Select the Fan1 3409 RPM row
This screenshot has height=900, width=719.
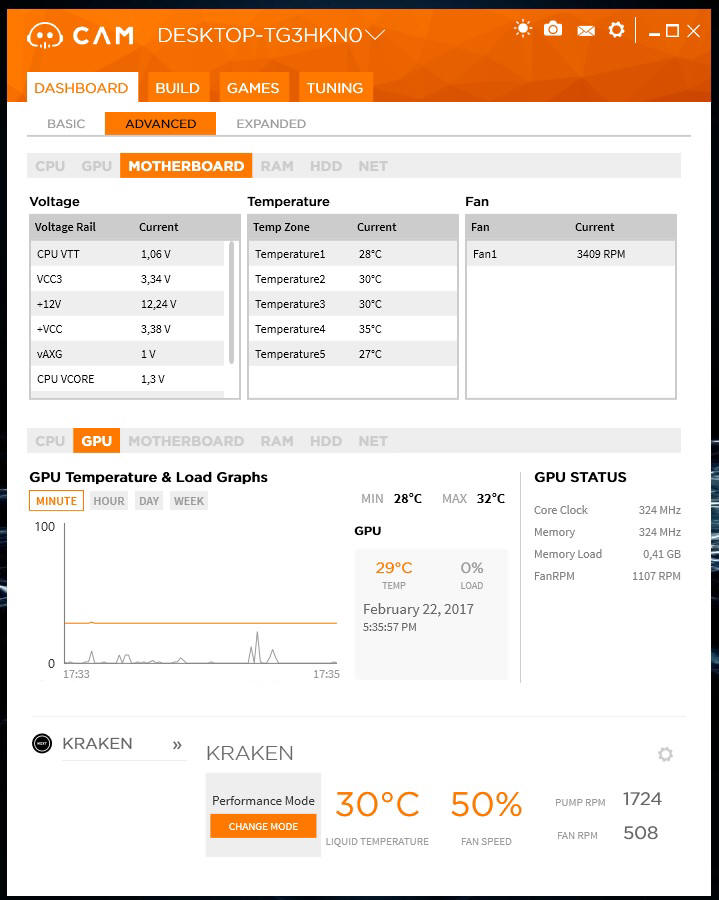coord(571,254)
